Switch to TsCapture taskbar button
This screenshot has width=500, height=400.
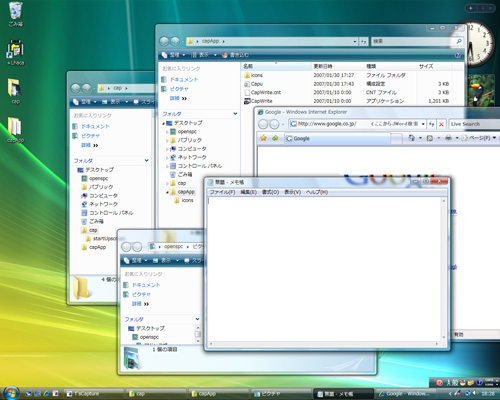(x=93, y=394)
